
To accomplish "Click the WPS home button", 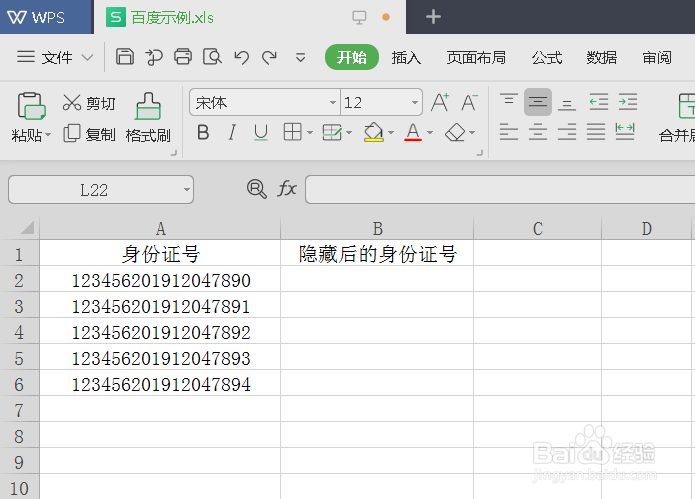I will pyautogui.click(x=46, y=17).
